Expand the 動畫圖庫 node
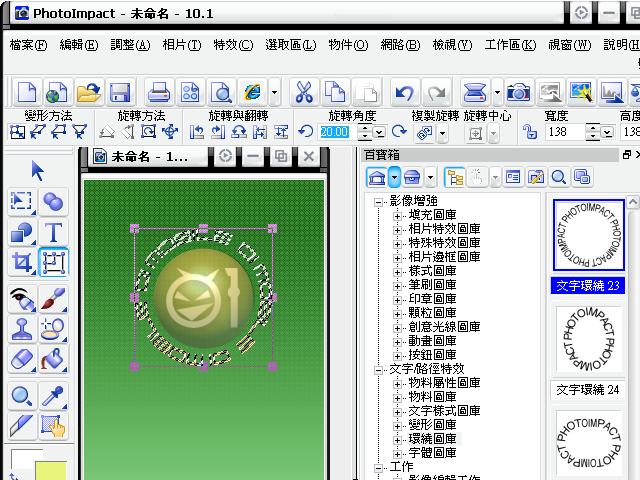This screenshot has width=640, height=480. coord(397,342)
